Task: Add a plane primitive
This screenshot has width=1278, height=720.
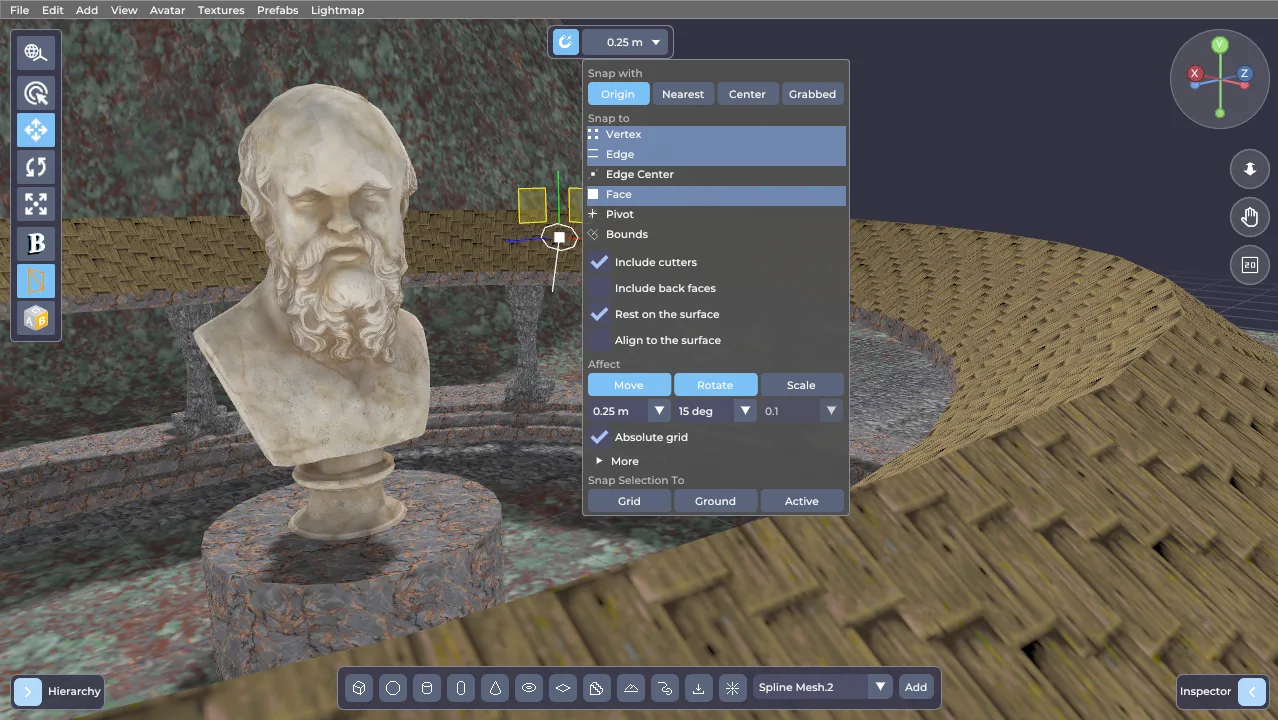Action: point(563,688)
